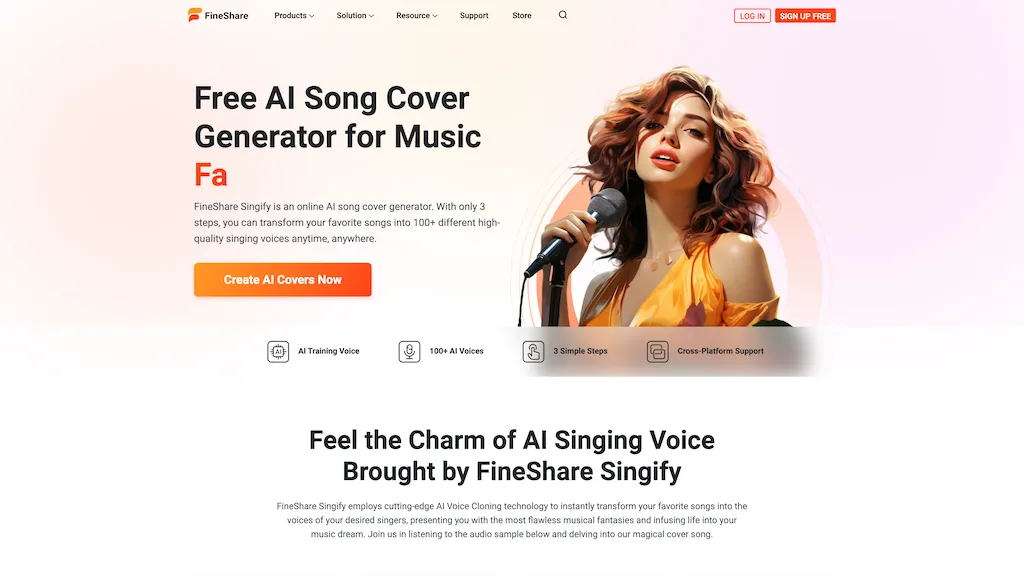The width and height of the screenshot is (1024, 576).
Task: Open the Support menu item
Action: coord(474,16)
